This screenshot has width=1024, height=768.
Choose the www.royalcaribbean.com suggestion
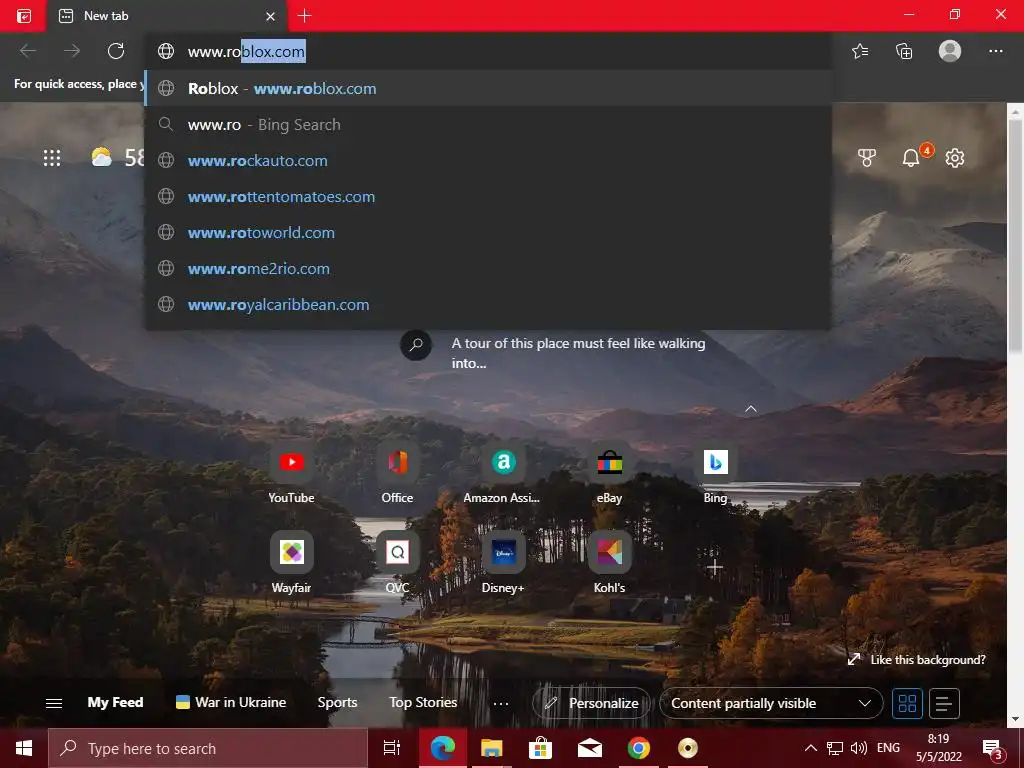click(488, 304)
